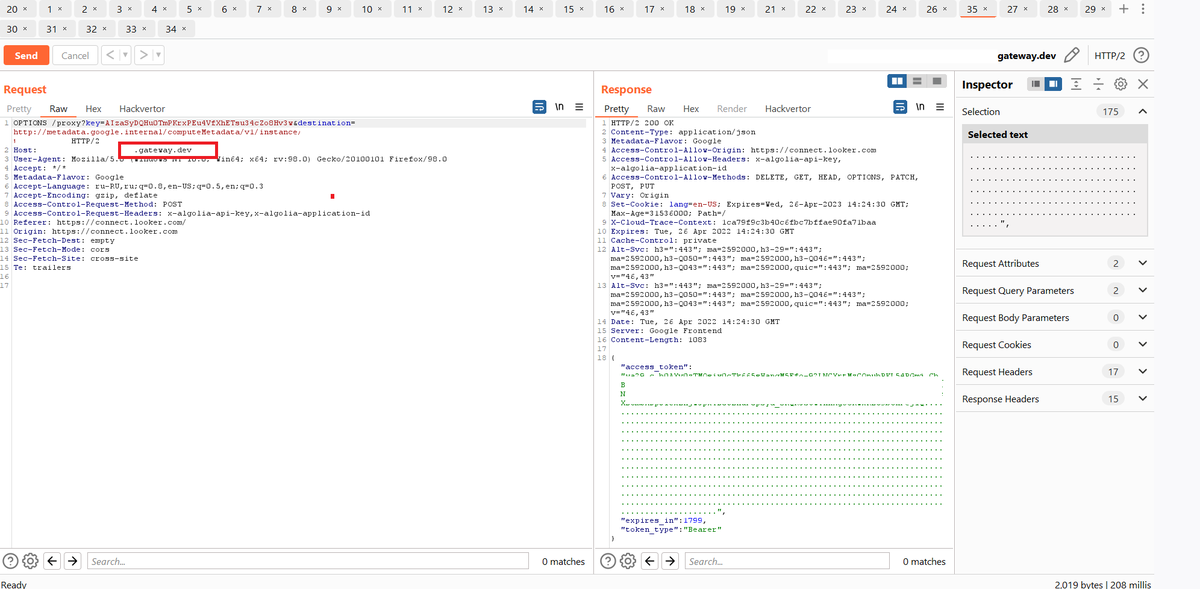This screenshot has height=589, width=1200.
Task: Expand Request Body Parameters section
Action: pyautogui.click(x=1143, y=317)
